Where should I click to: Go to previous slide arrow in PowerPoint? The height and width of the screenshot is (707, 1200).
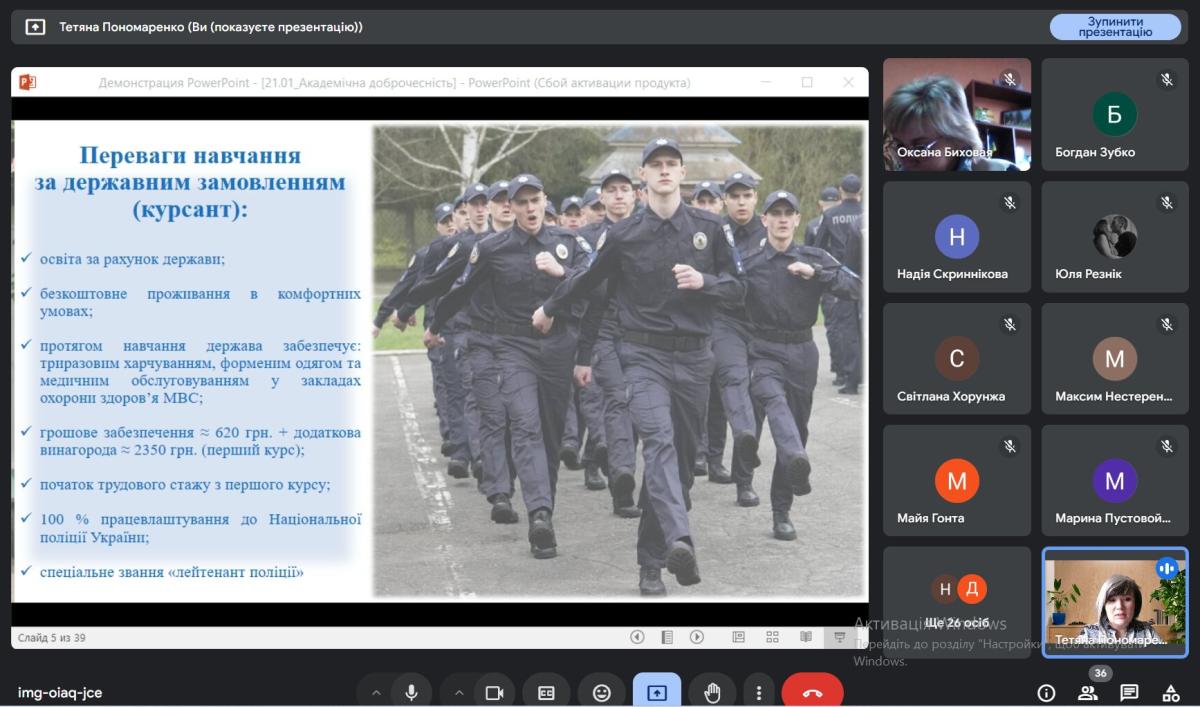(x=637, y=637)
